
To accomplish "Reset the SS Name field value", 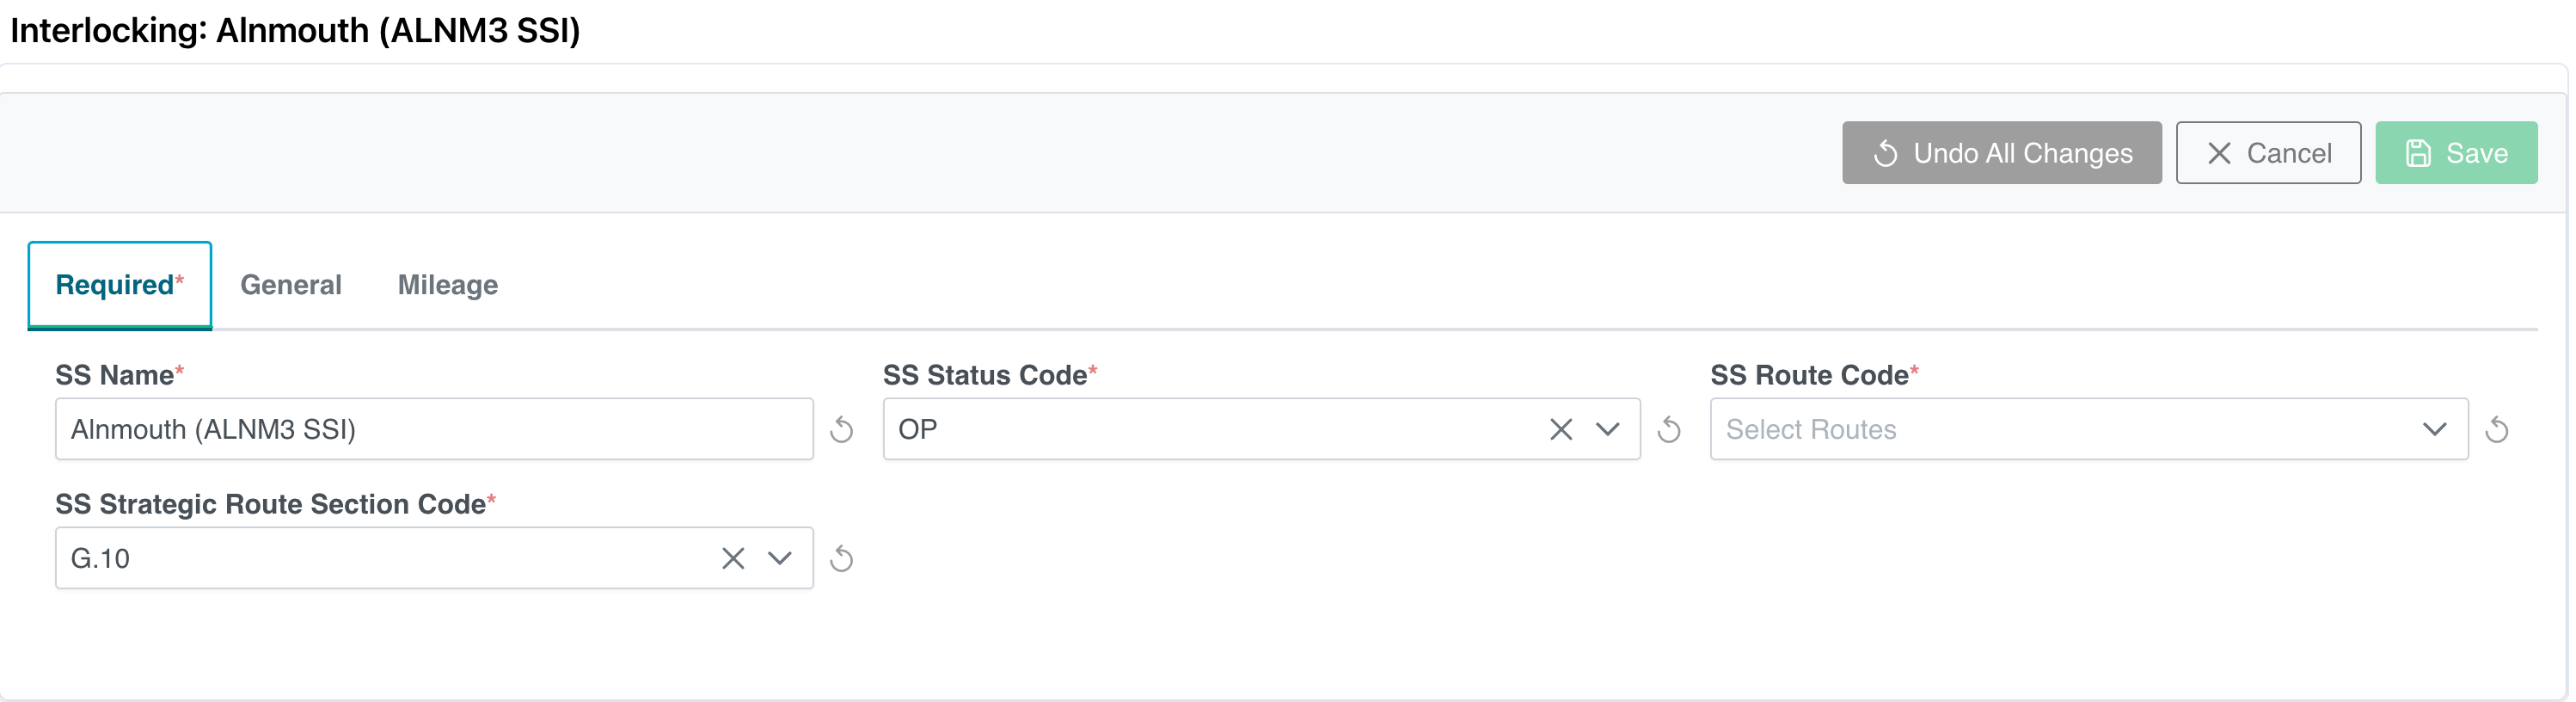I will click(x=842, y=430).
